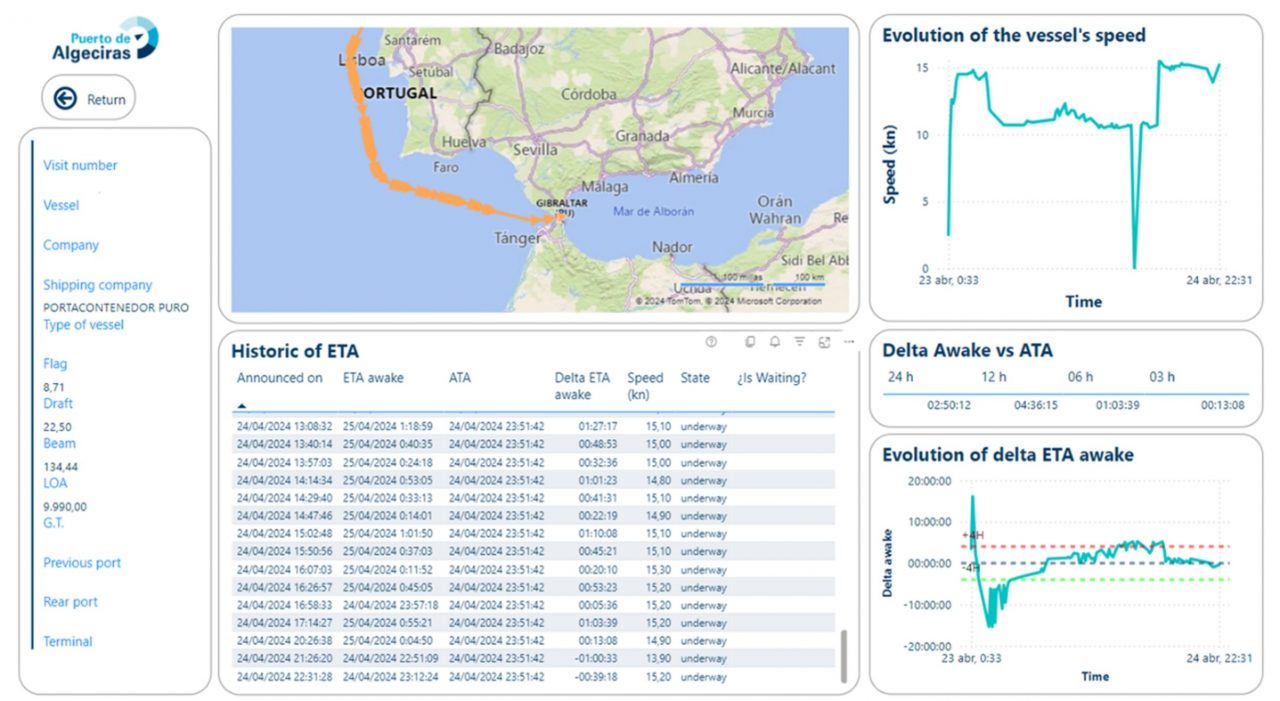
Task: Sort by the Announced on column
Action: tap(280, 378)
